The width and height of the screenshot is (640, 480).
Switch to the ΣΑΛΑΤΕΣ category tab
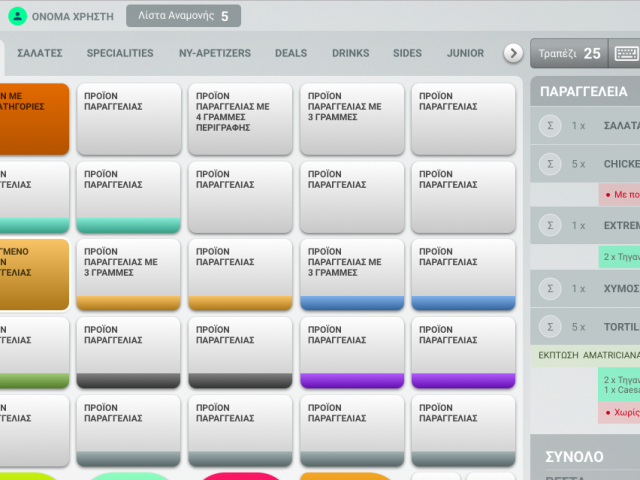point(40,53)
